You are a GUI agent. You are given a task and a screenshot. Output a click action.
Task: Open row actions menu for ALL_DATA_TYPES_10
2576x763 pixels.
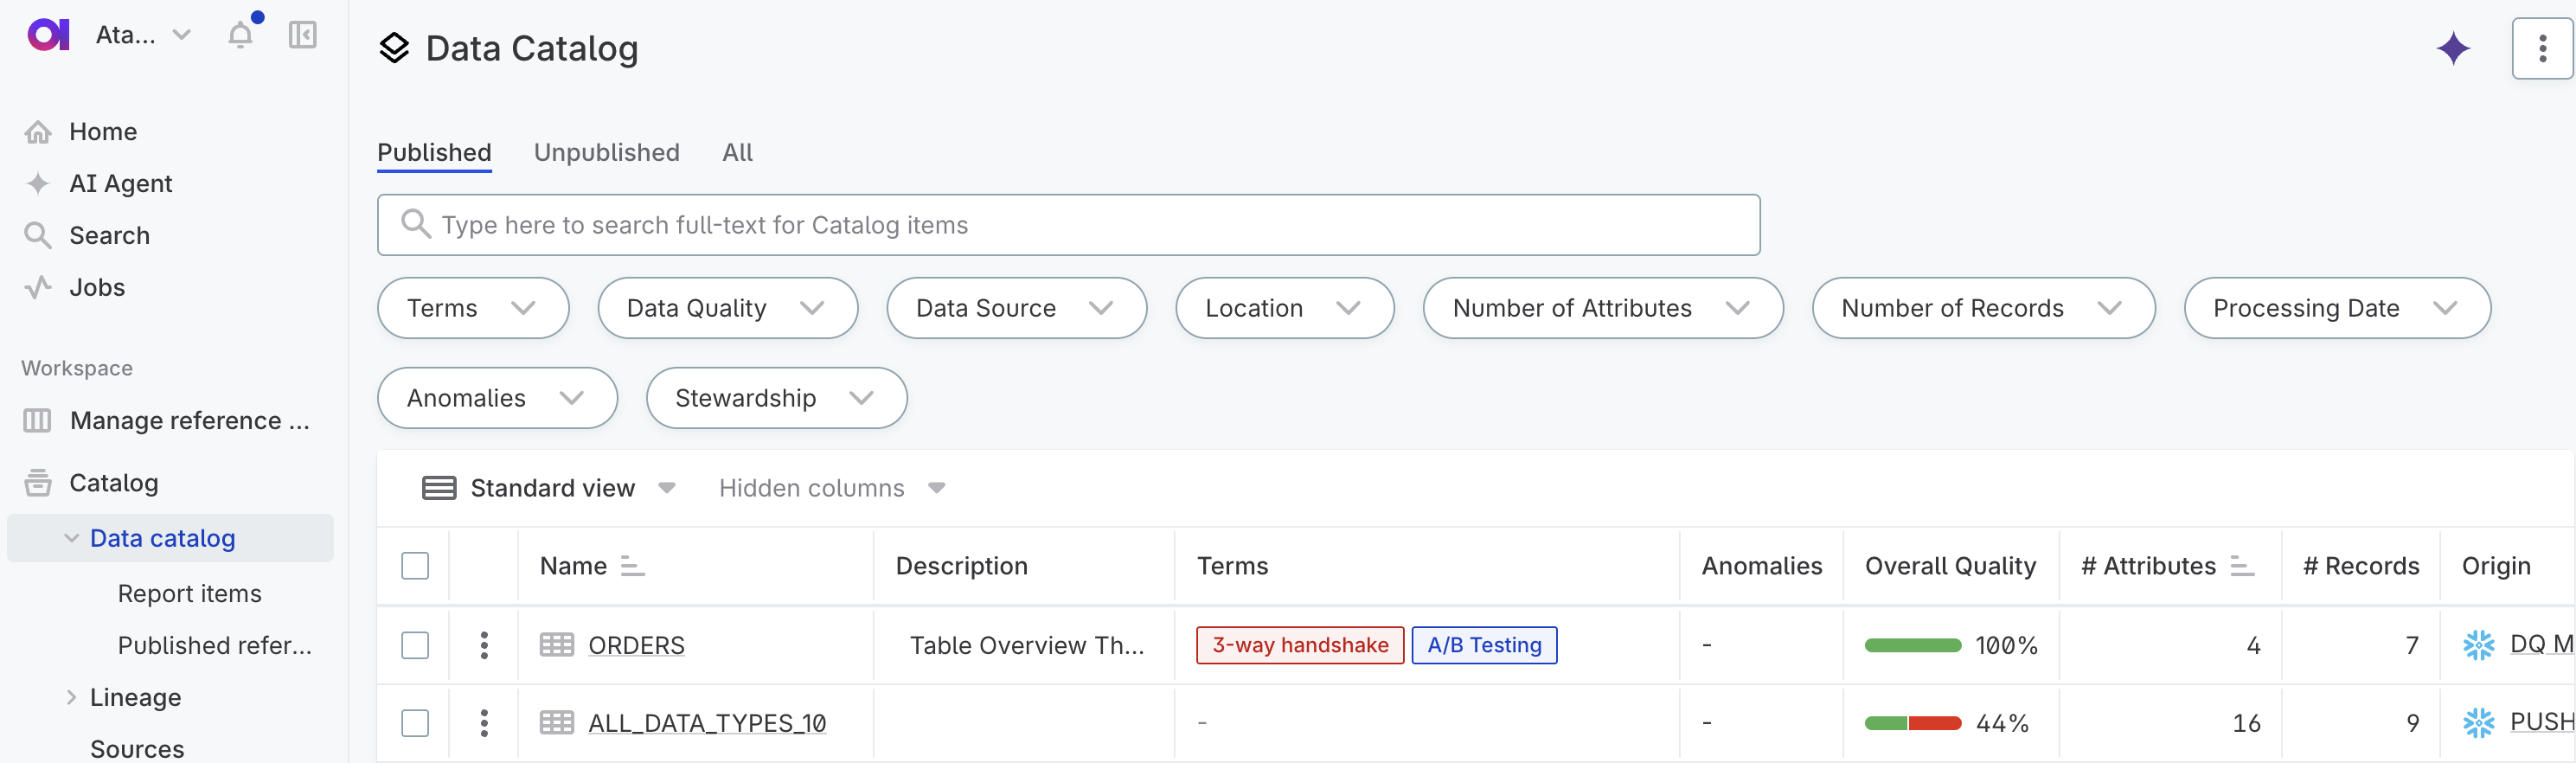[x=484, y=723]
